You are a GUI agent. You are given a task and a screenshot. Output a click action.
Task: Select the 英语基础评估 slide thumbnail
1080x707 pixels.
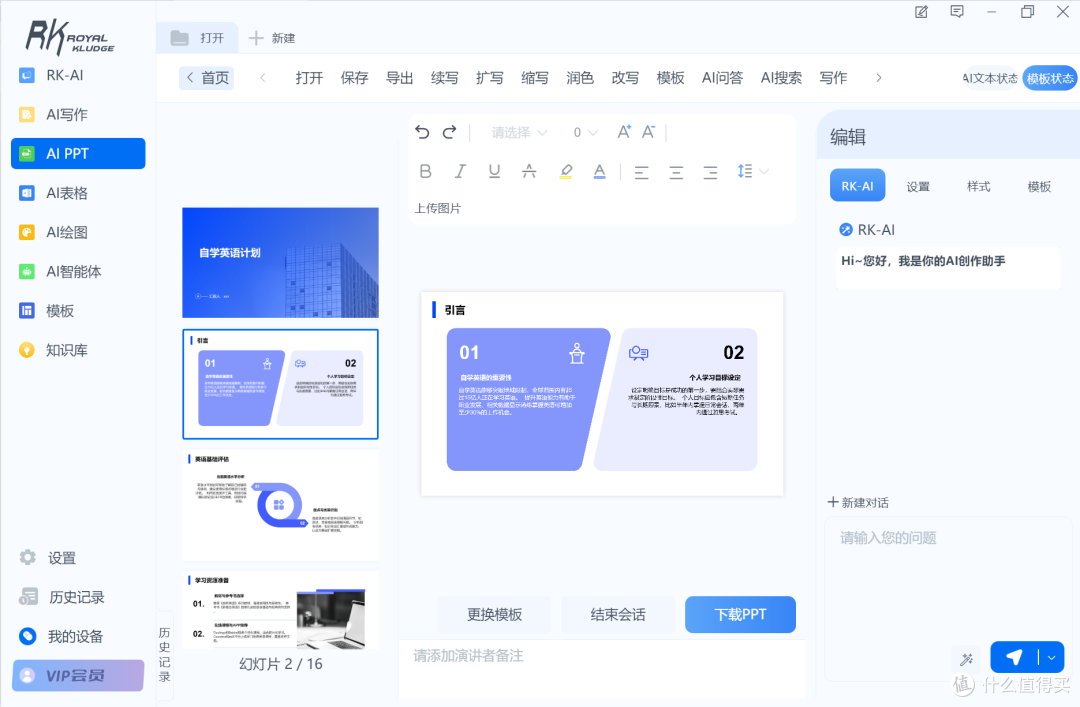[280, 505]
